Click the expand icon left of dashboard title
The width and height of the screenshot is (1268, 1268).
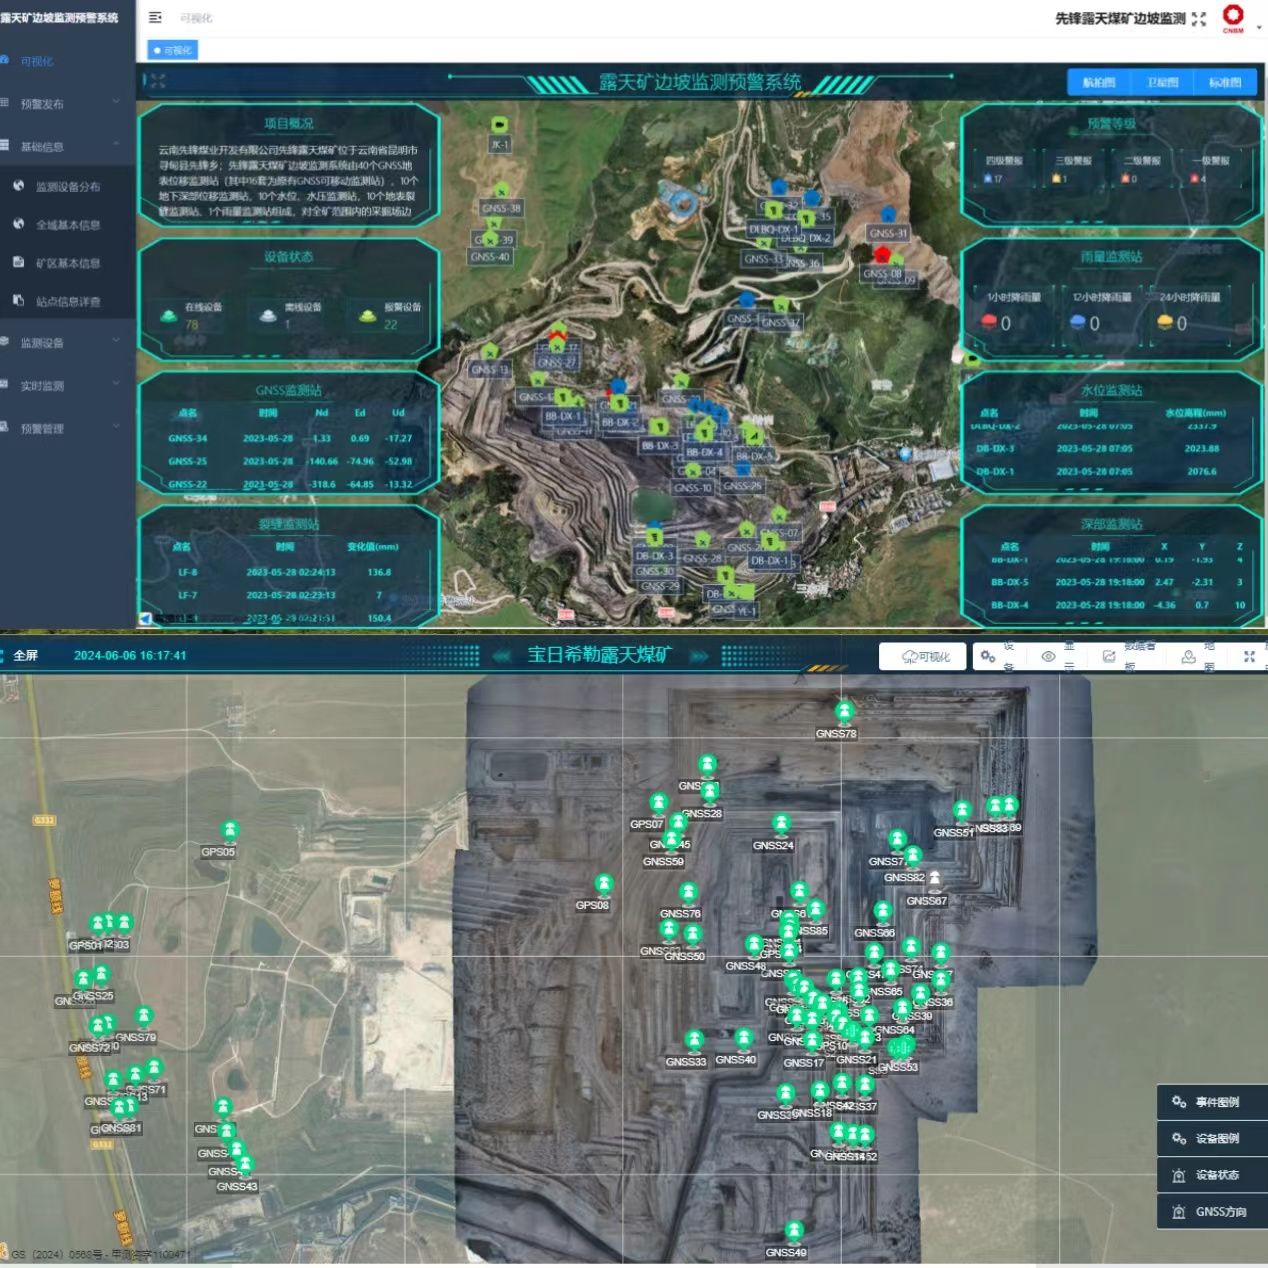tap(158, 81)
